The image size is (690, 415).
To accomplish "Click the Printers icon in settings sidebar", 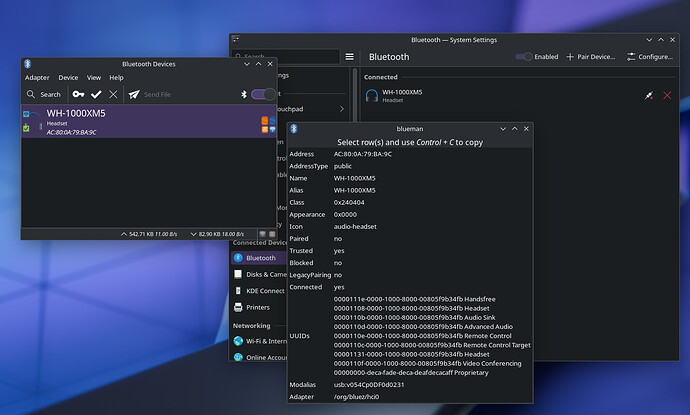I will point(238,307).
